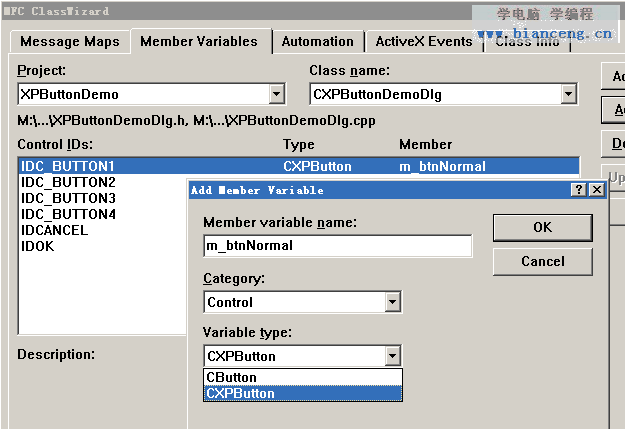Click Cancel in Add Member Variable dialog
The height and width of the screenshot is (429, 625).
[x=542, y=262]
